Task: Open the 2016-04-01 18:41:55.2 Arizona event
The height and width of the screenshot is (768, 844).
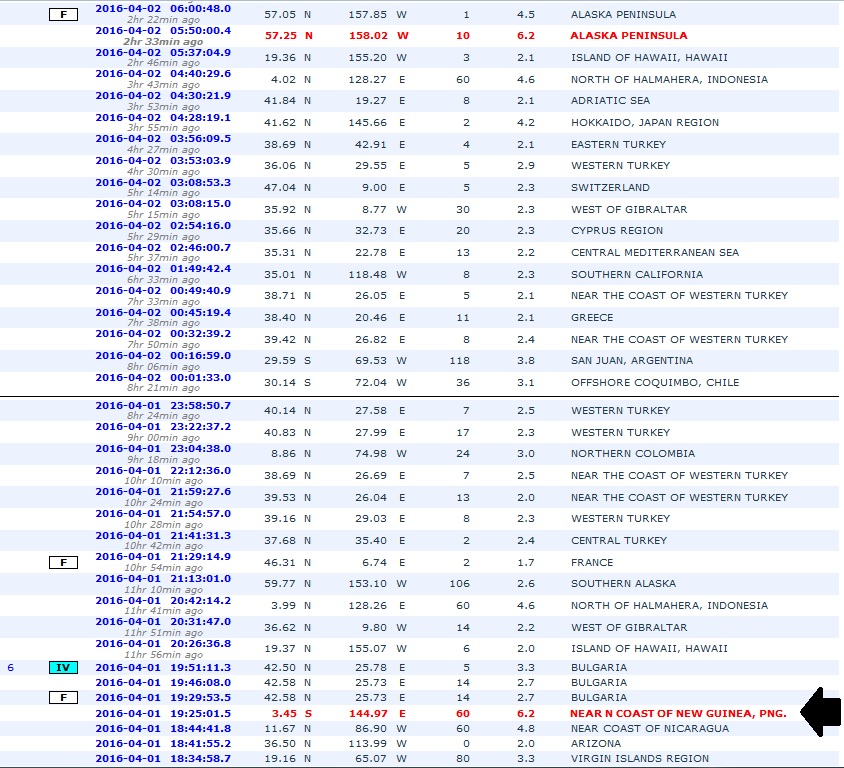Action: tap(163, 743)
